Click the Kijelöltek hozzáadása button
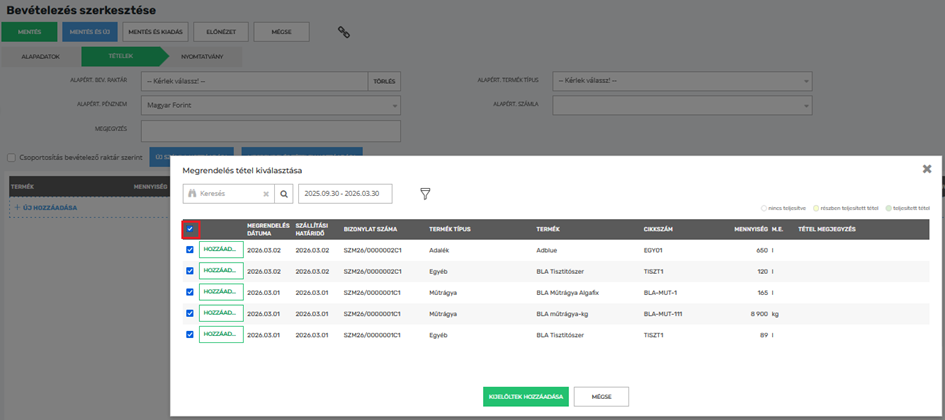This screenshot has width=945, height=420. tap(525, 397)
